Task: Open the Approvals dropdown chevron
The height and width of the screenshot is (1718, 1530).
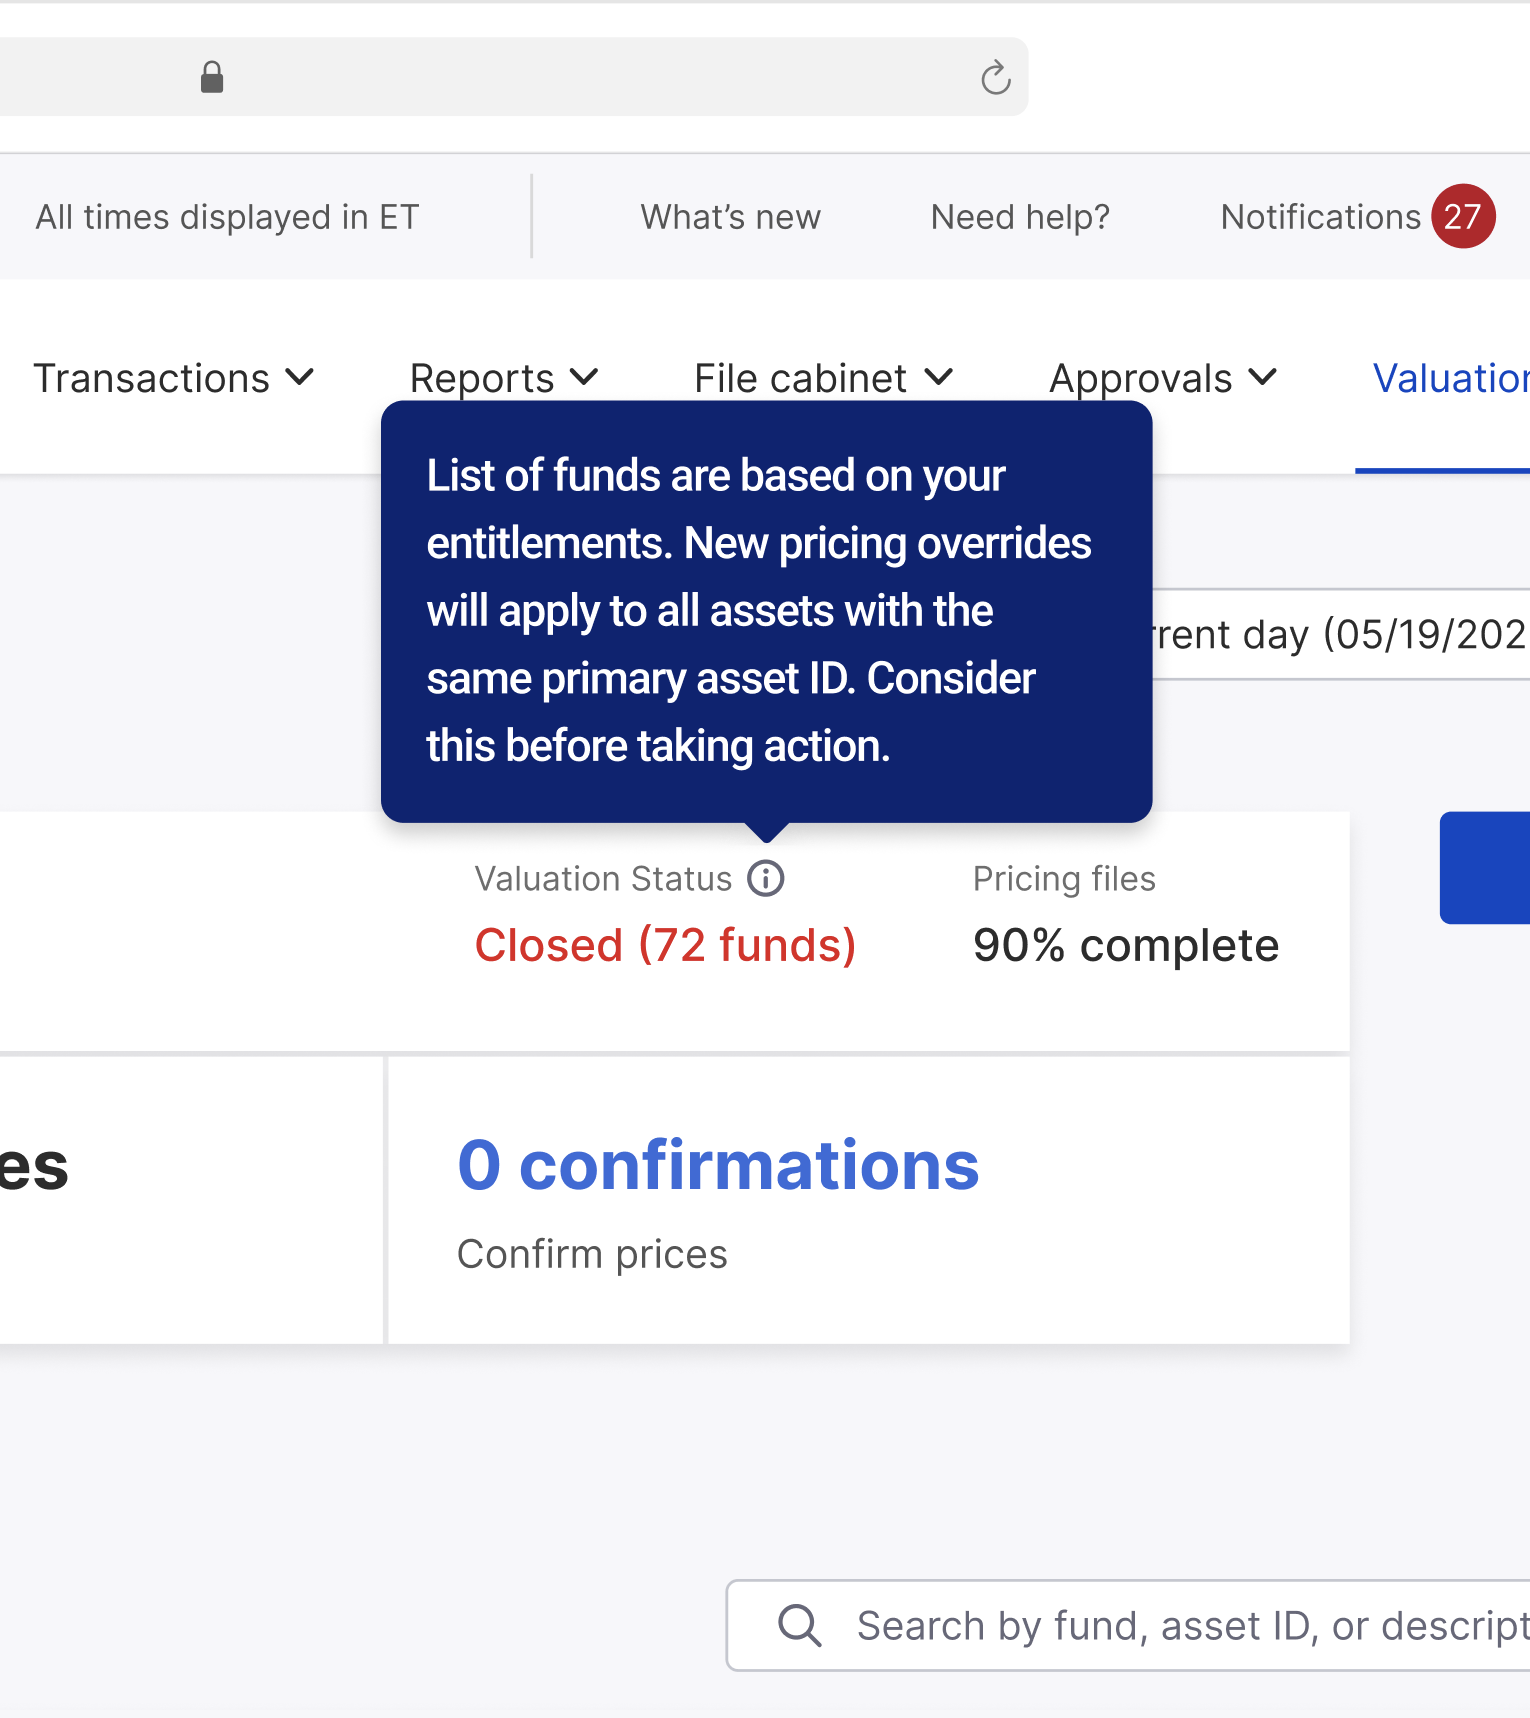Action: point(1263,378)
